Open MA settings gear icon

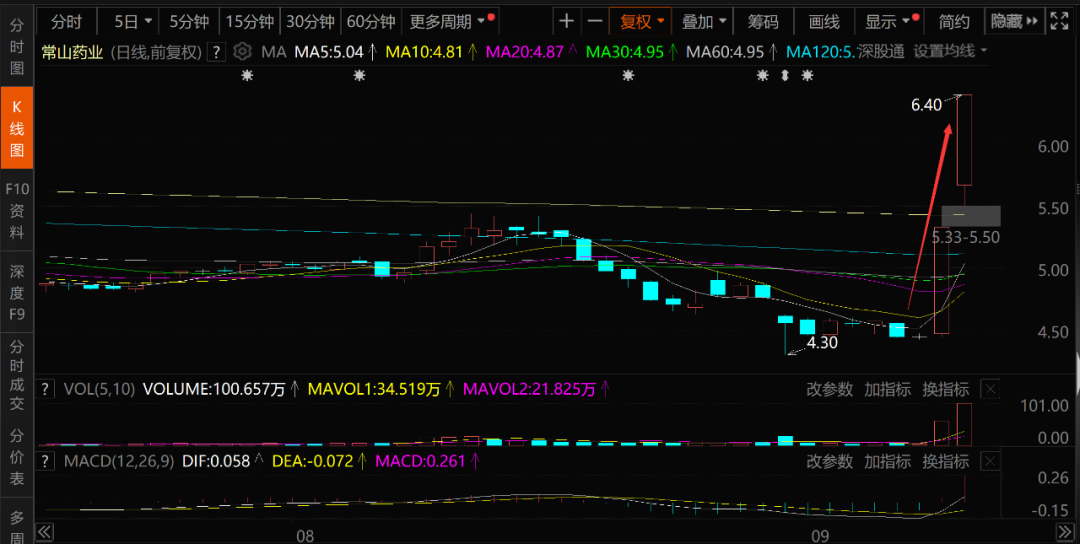(x=241, y=52)
